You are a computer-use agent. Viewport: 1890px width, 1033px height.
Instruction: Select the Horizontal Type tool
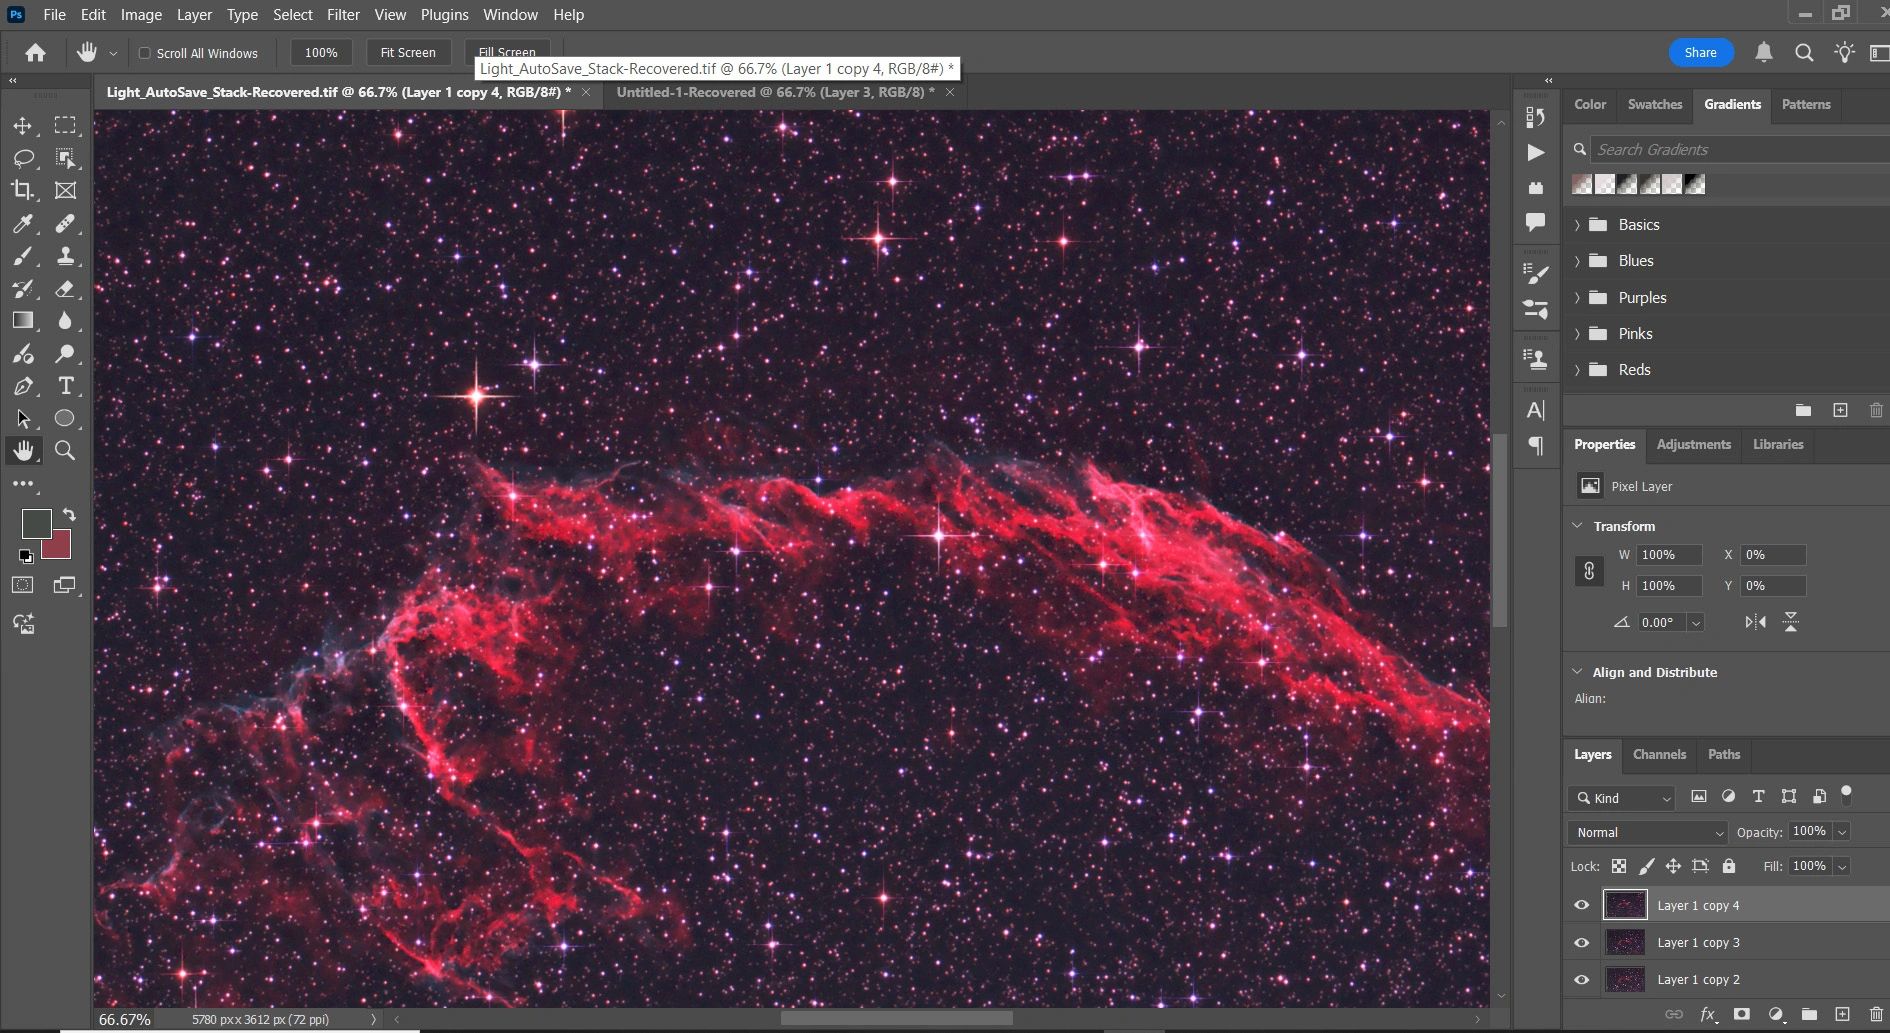(65, 386)
